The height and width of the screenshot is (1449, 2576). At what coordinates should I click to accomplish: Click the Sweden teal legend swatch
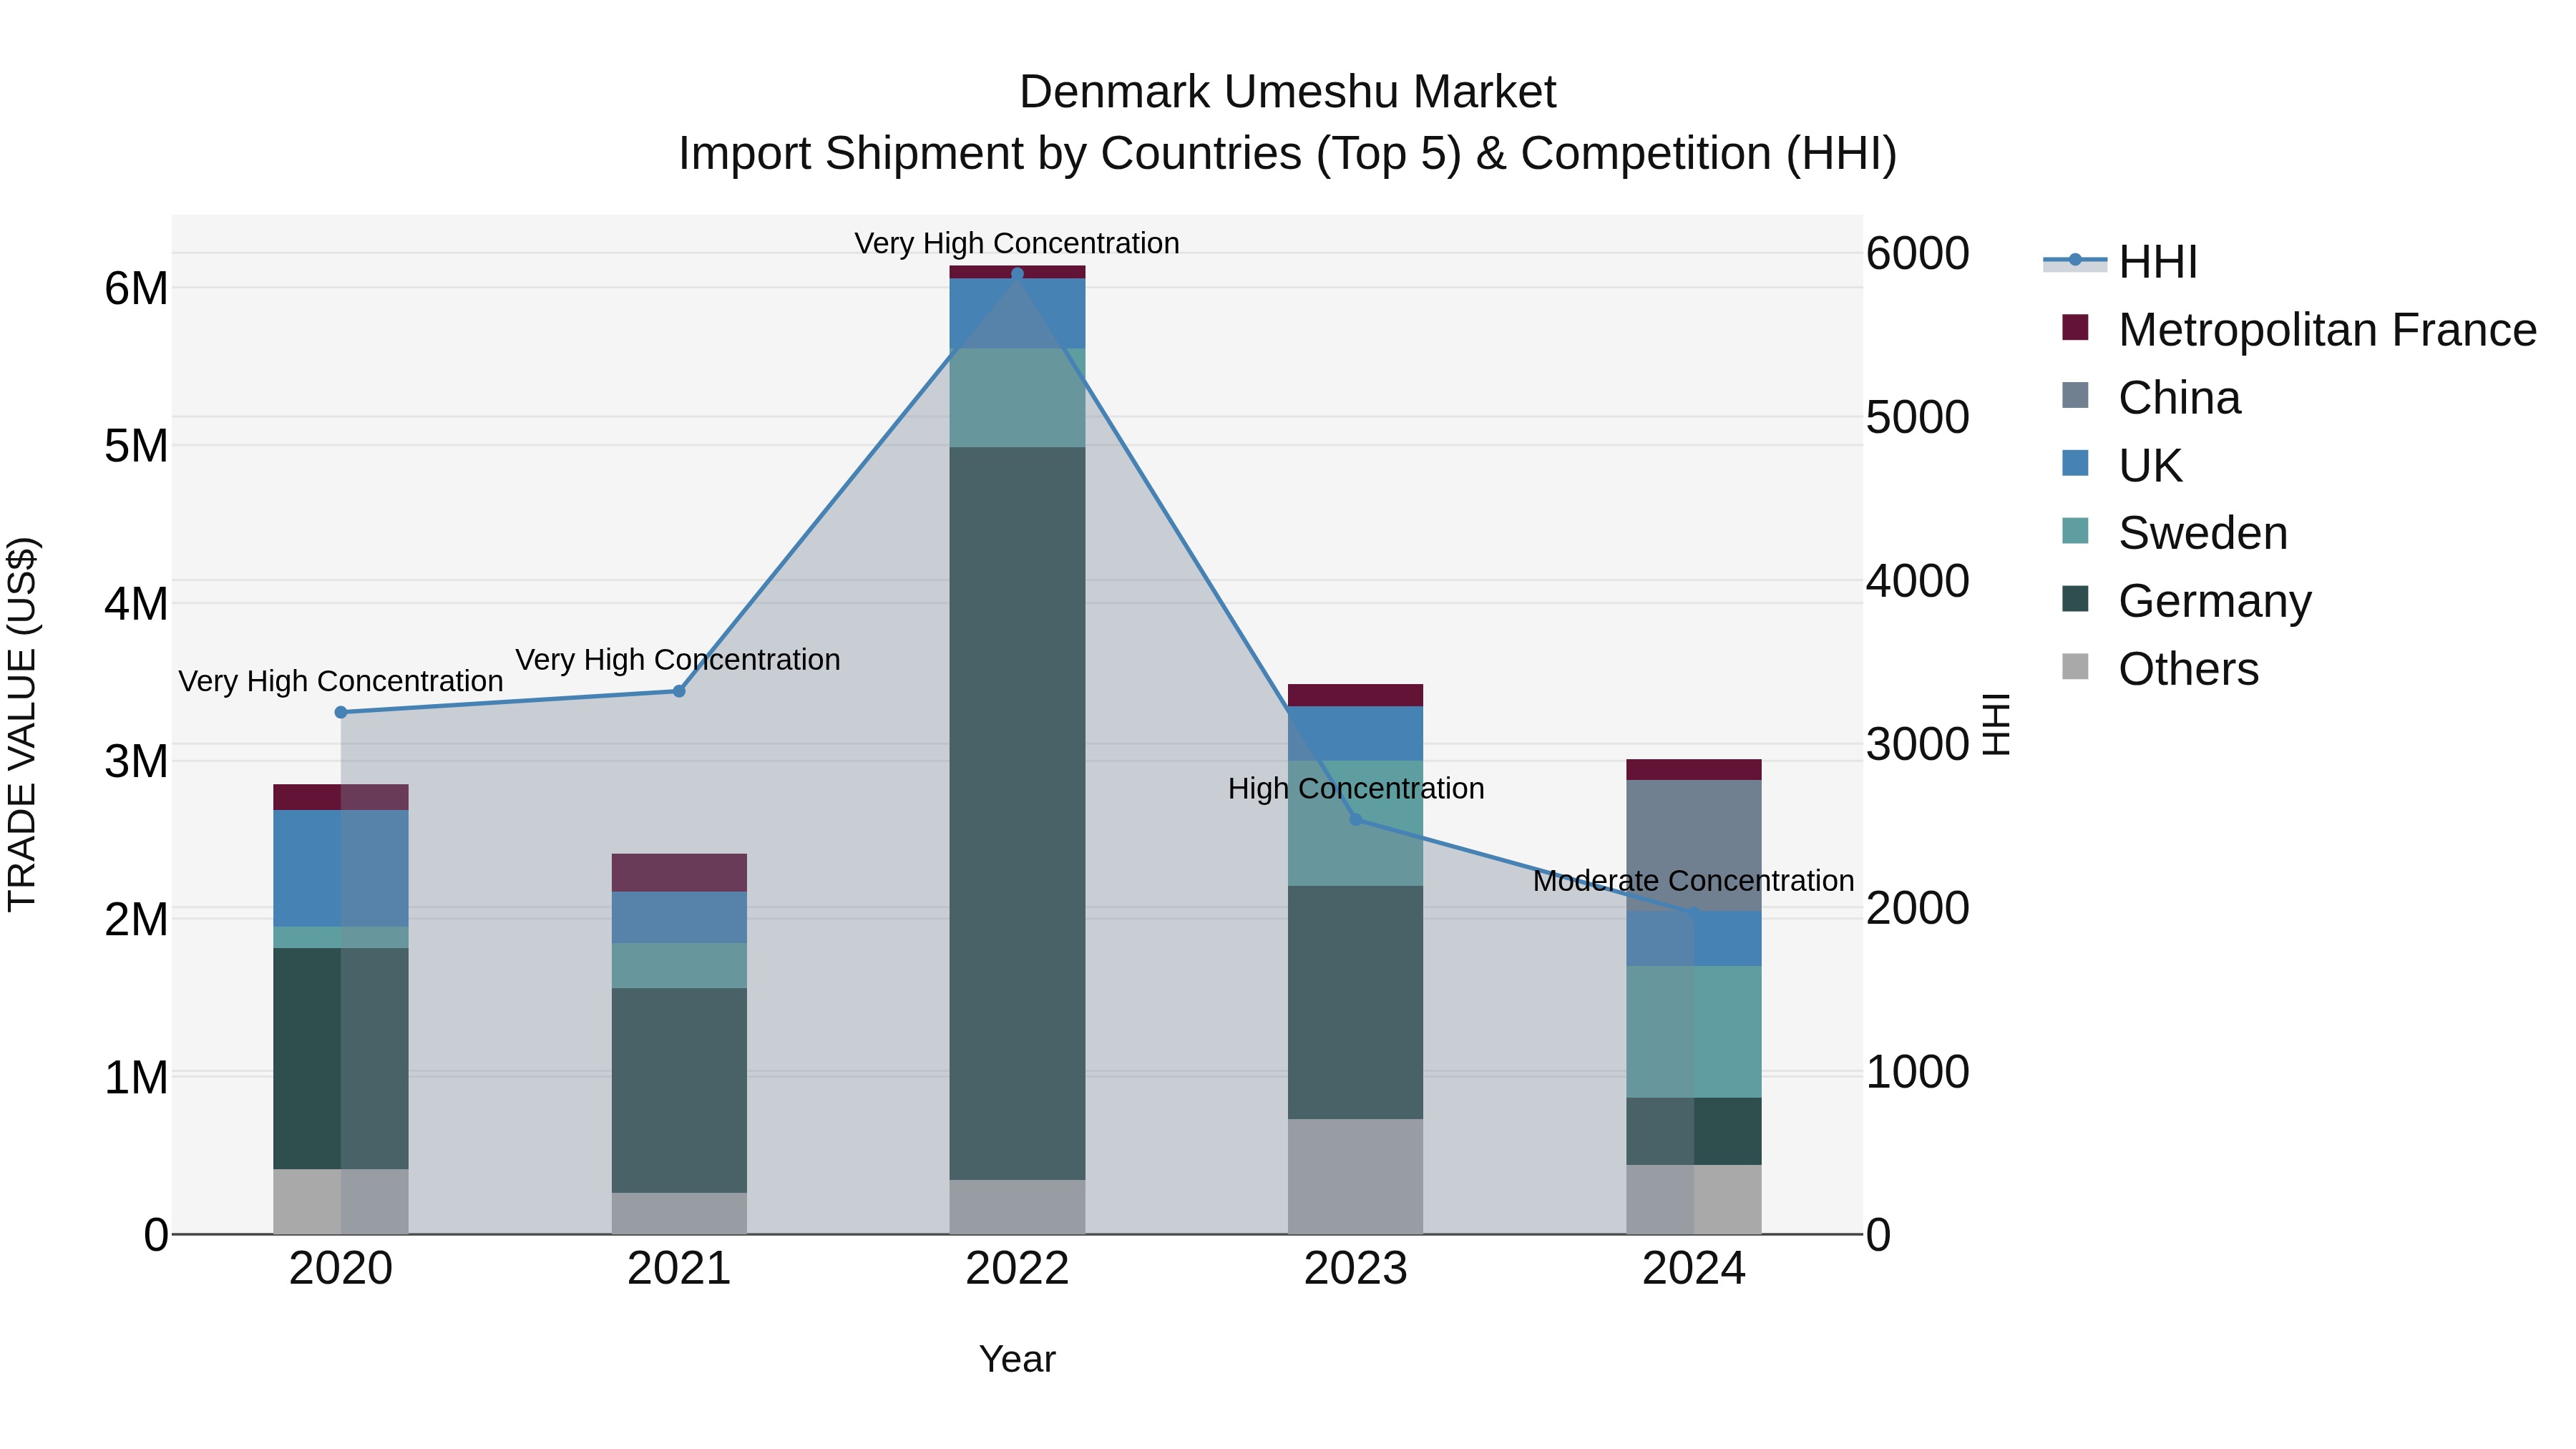[2075, 531]
